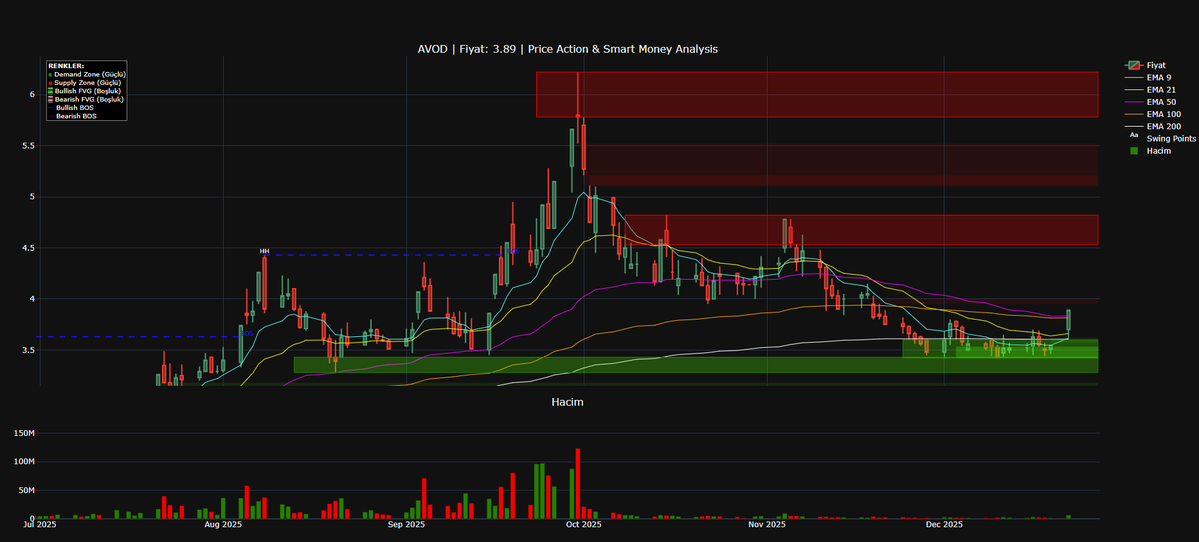Click the tallest red volume bar near Oct 2025
Viewport: 1199px width, 542px height.
[x=578, y=484]
